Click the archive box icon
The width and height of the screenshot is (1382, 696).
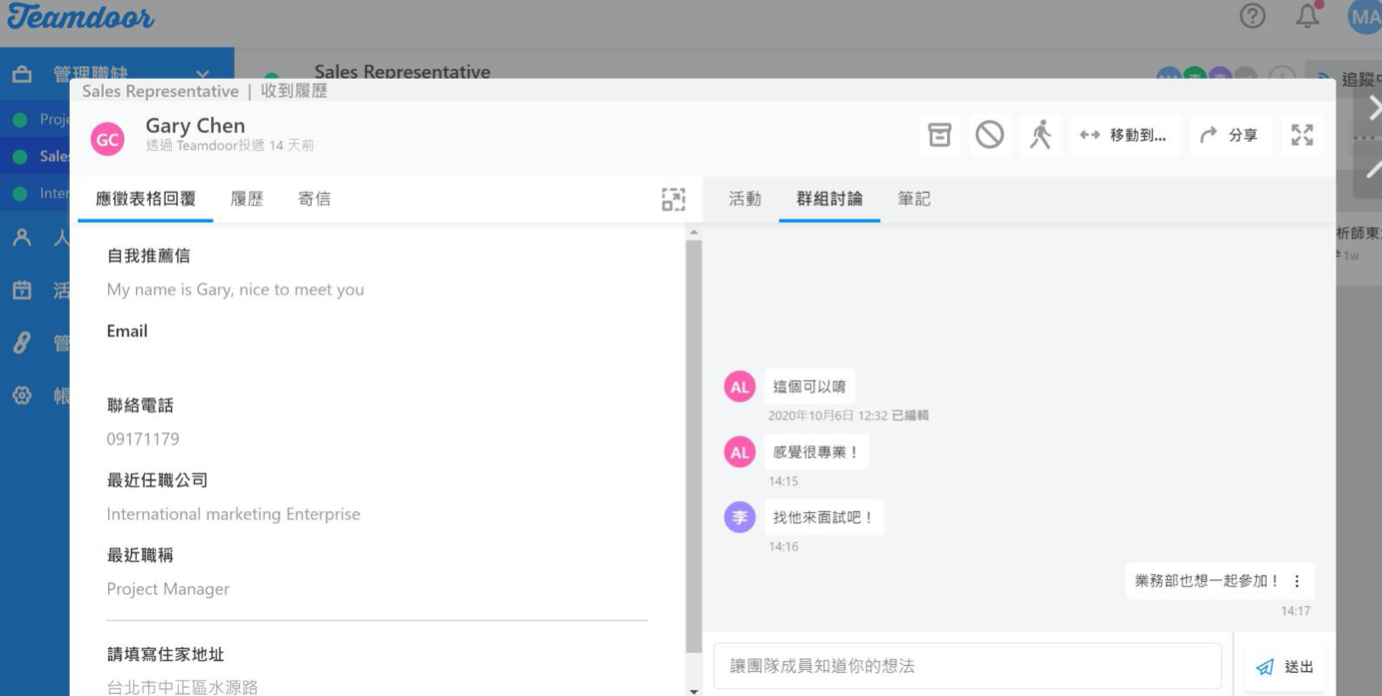940,135
